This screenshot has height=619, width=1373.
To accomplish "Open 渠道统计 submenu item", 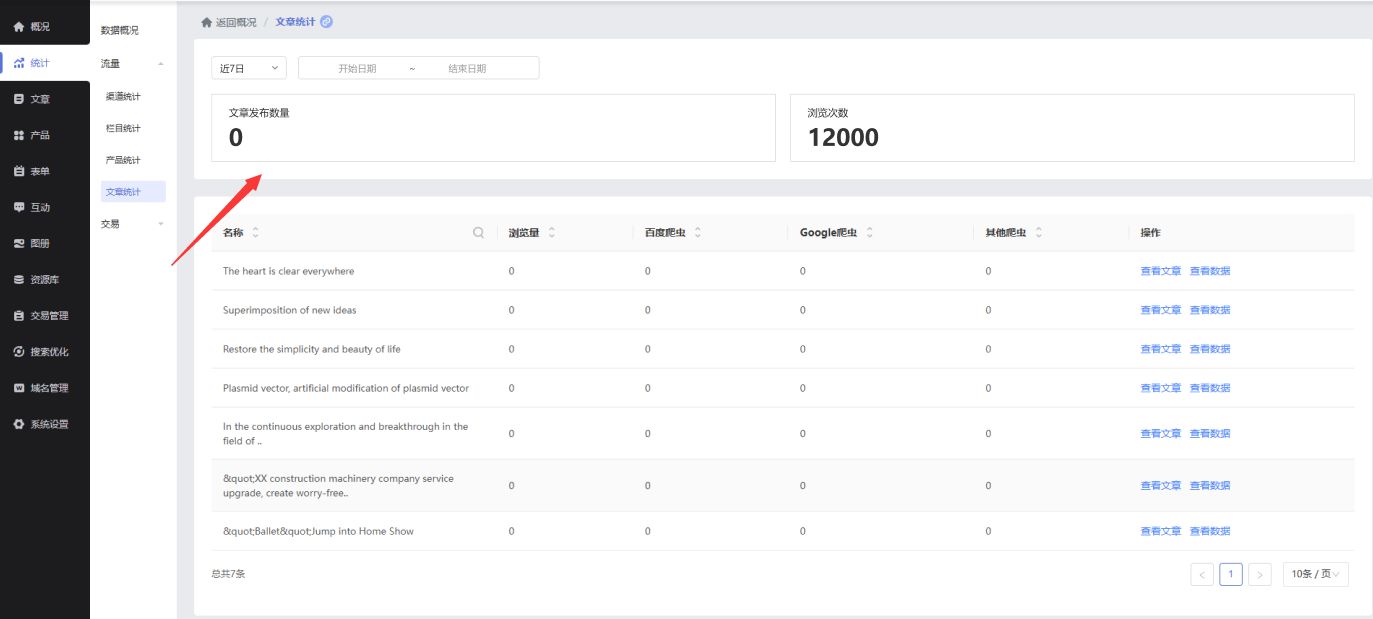I will click(123, 96).
